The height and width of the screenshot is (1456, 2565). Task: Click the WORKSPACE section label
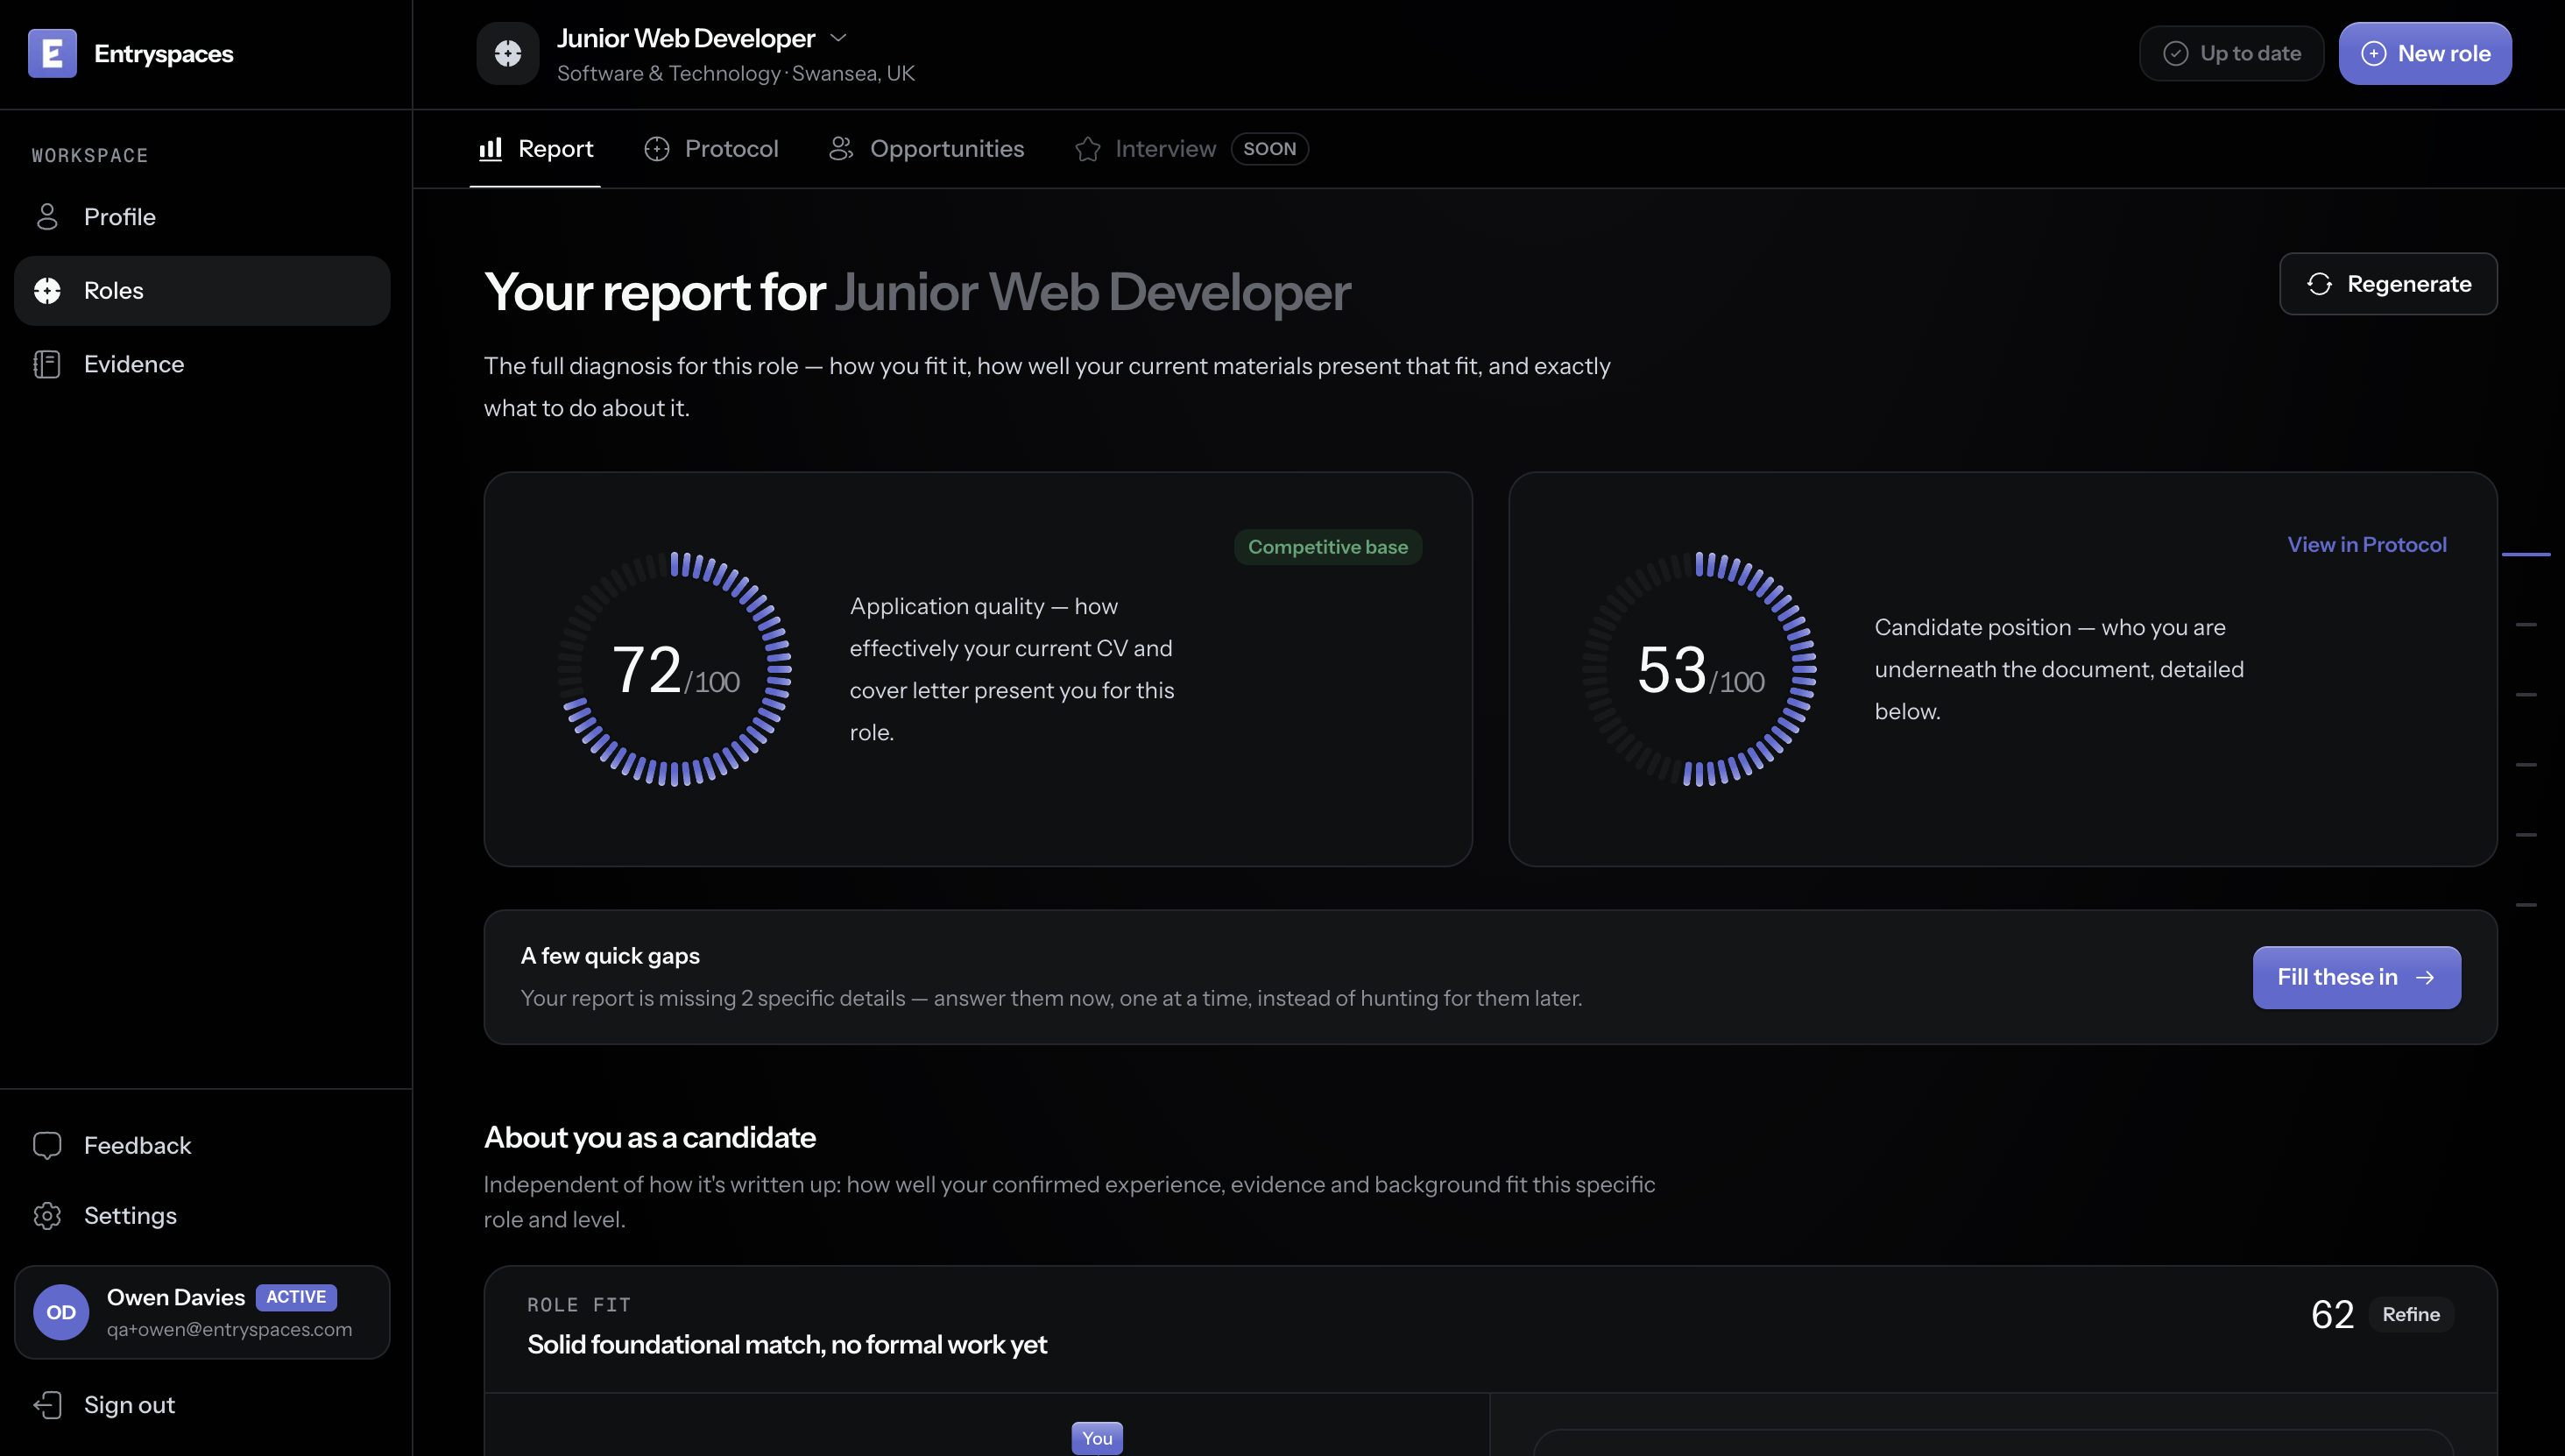tap(90, 156)
